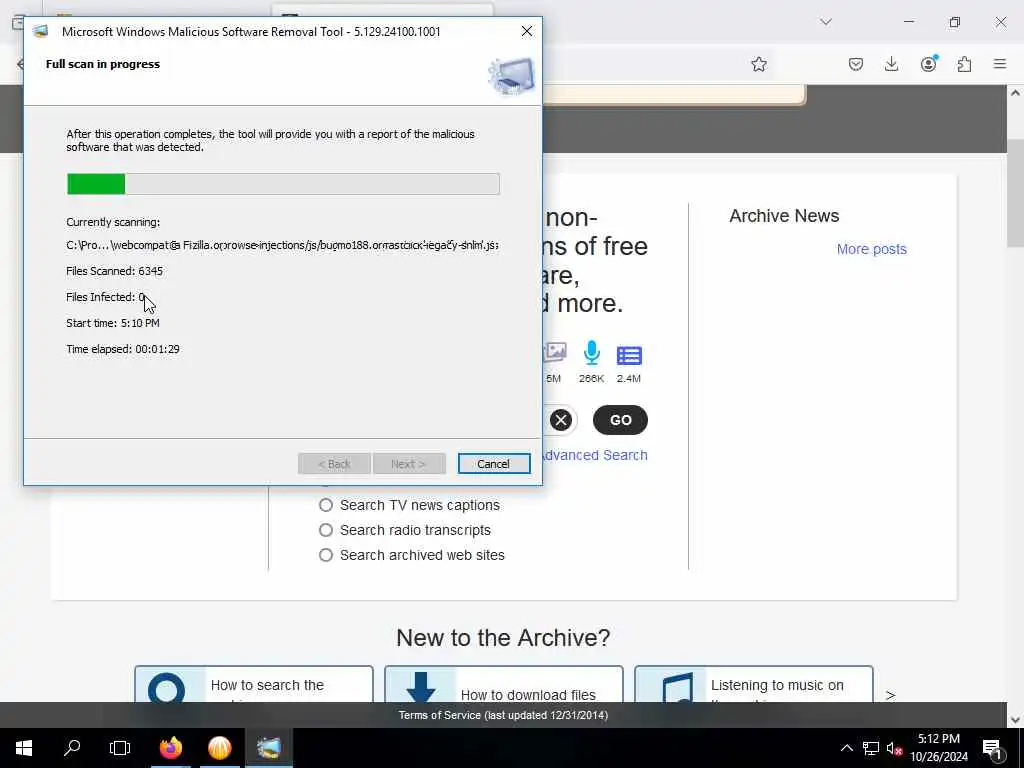This screenshot has width=1024, height=768.
Task: Open the orange round app on the taskbar
Action: click(x=220, y=748)
